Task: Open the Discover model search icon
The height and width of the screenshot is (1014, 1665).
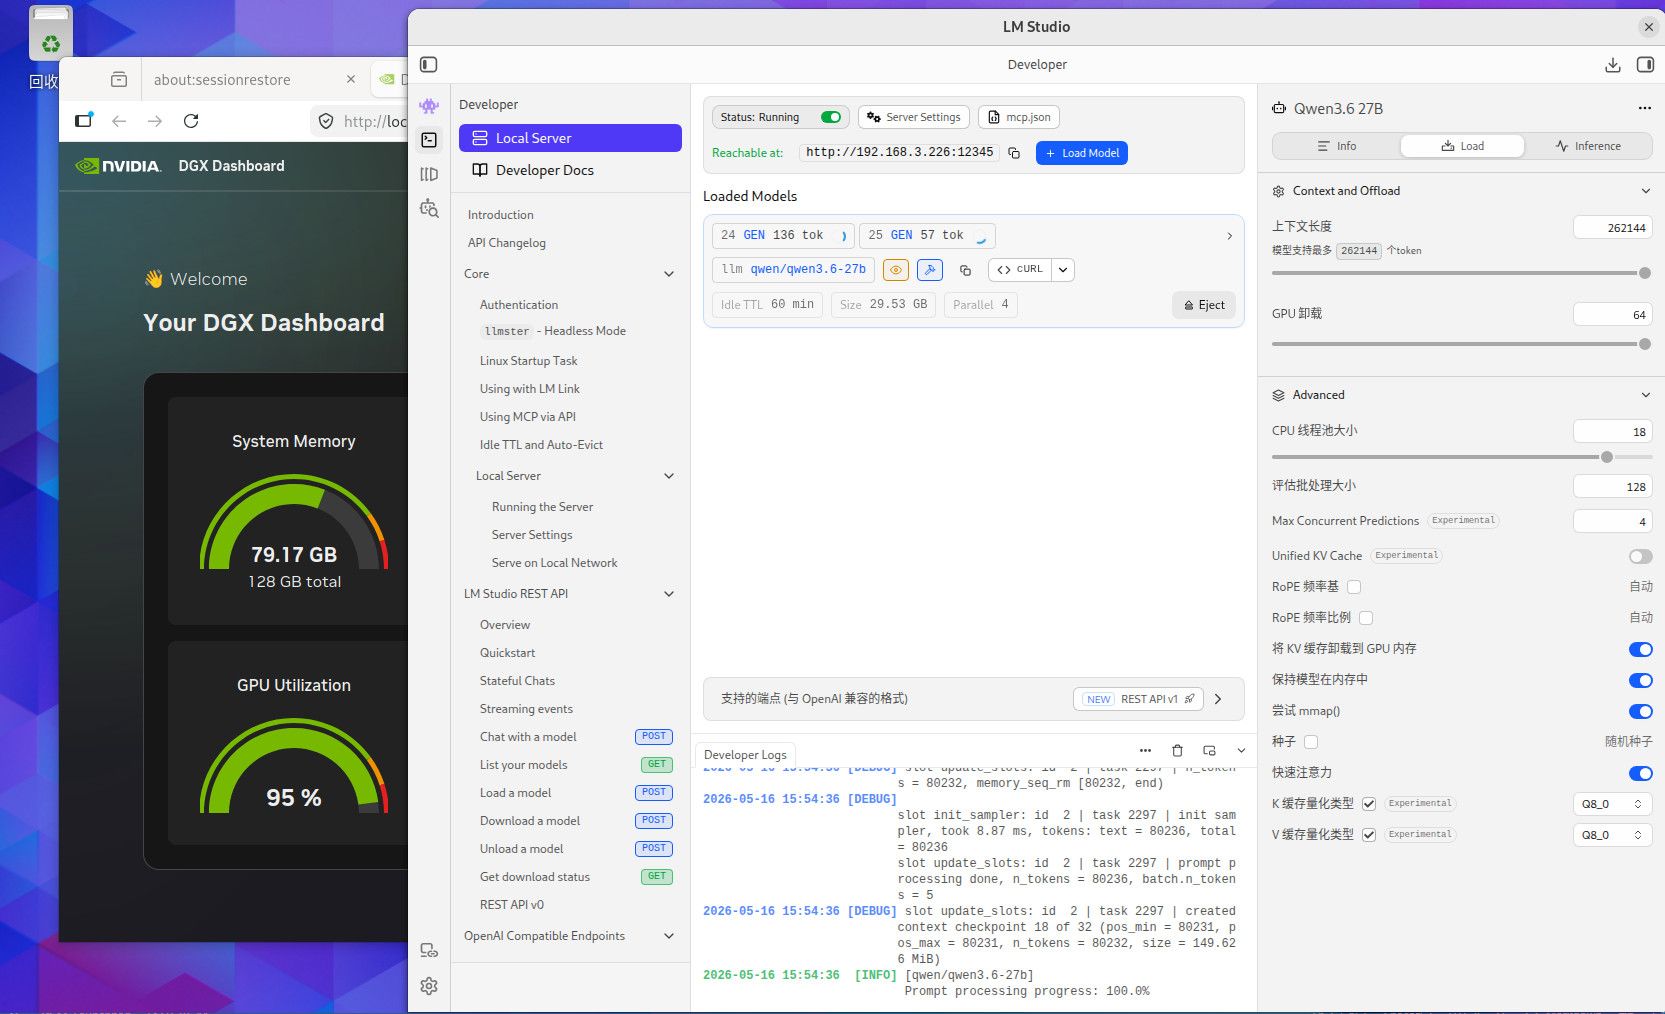Action: 429,208
